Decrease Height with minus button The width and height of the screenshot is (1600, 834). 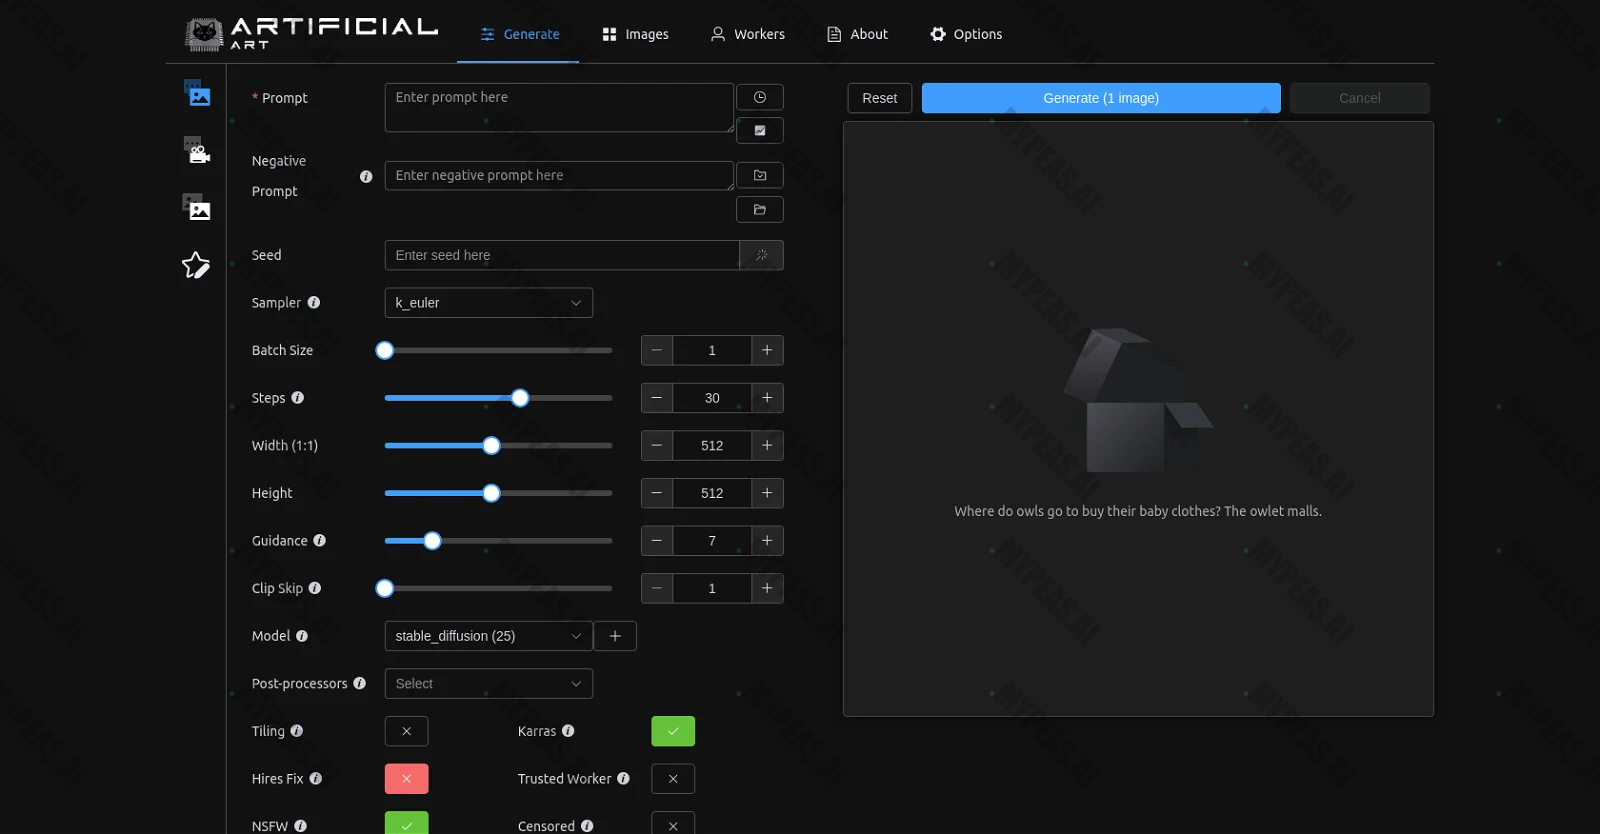(x=657, y=493)
